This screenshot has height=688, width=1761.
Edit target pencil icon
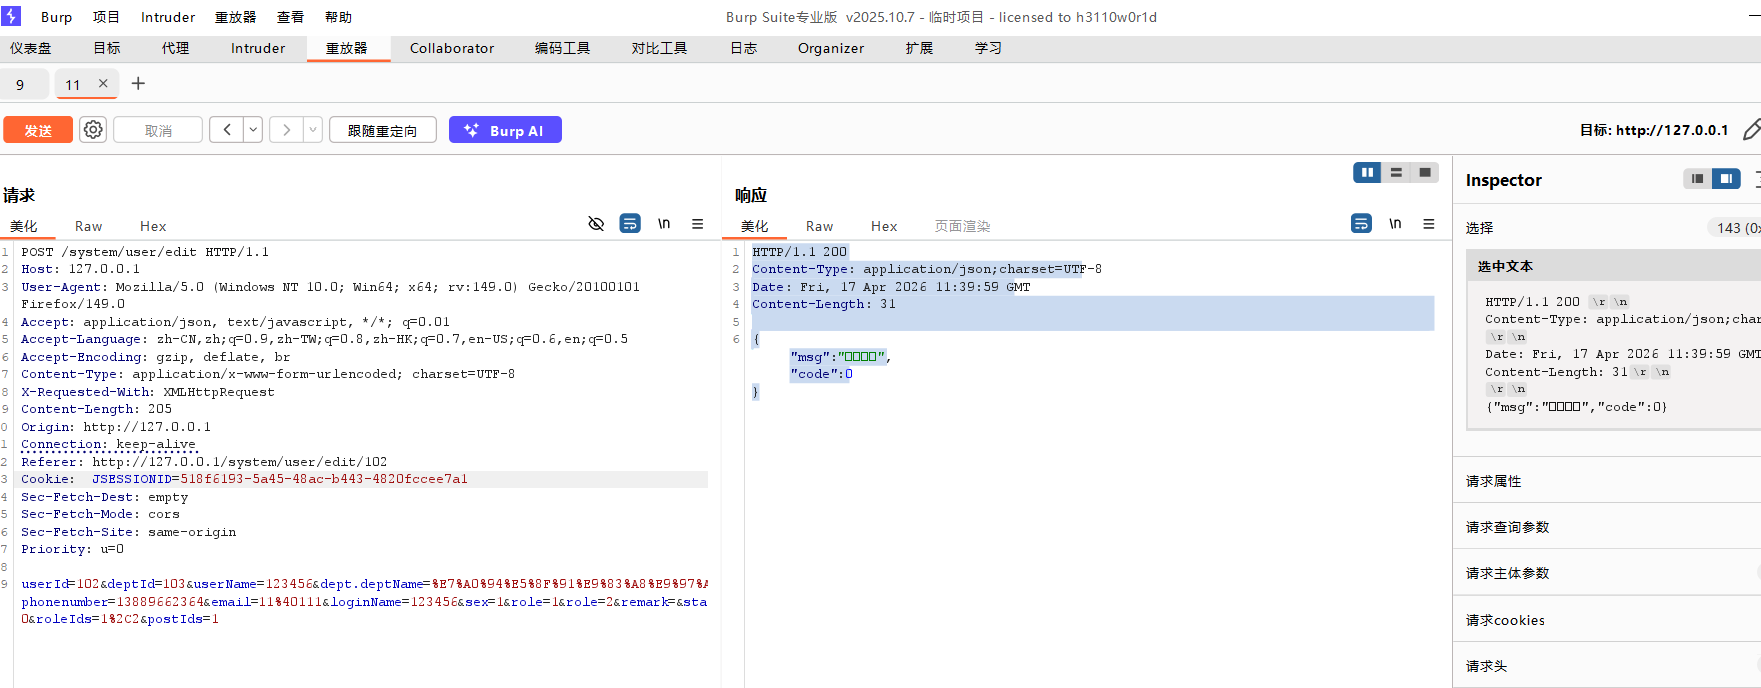pyautogui.click(x=1751, y=130)
